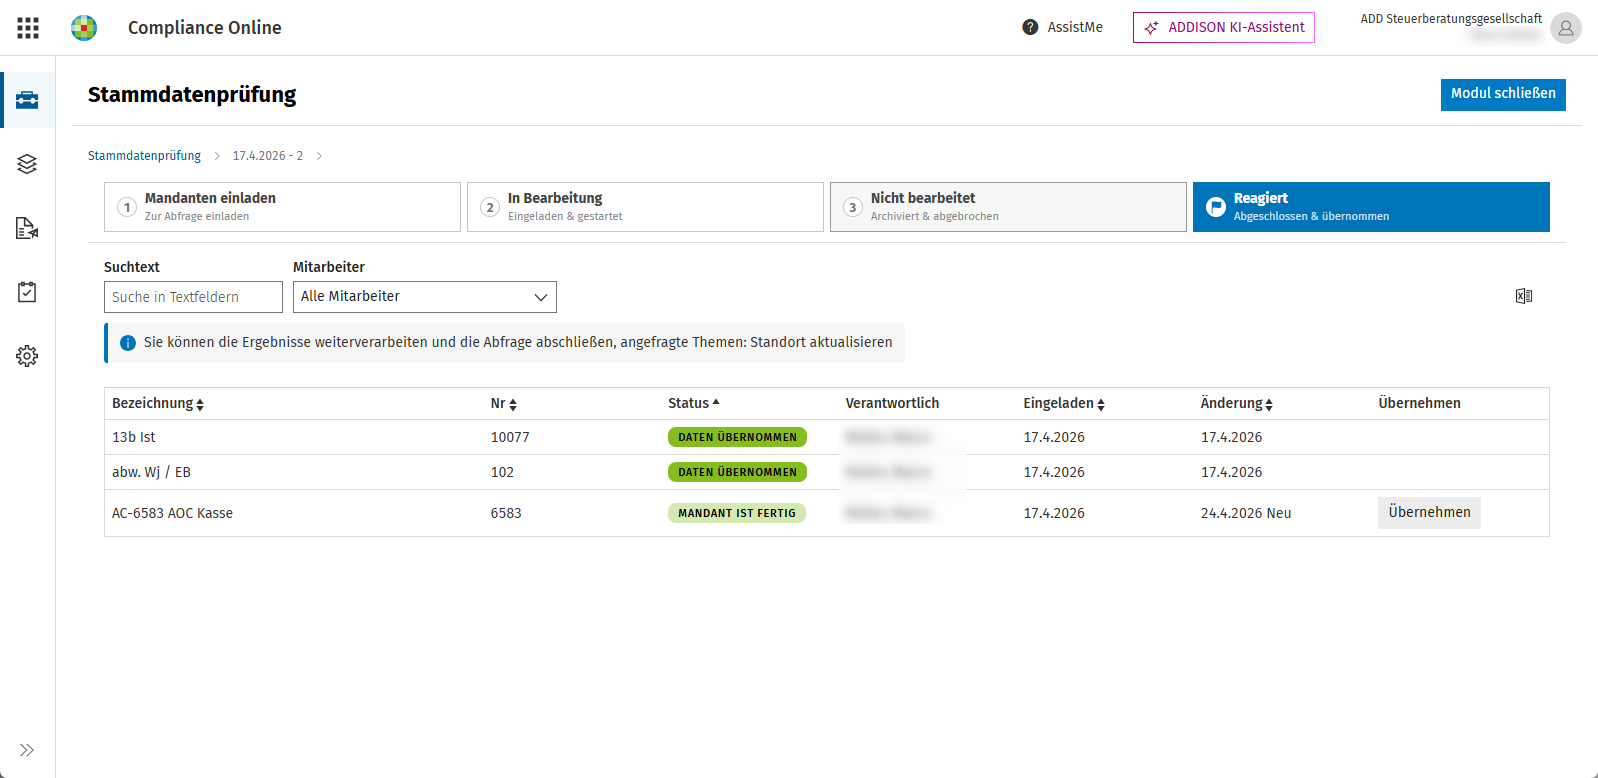Click client number 102

tap(502, 473)
